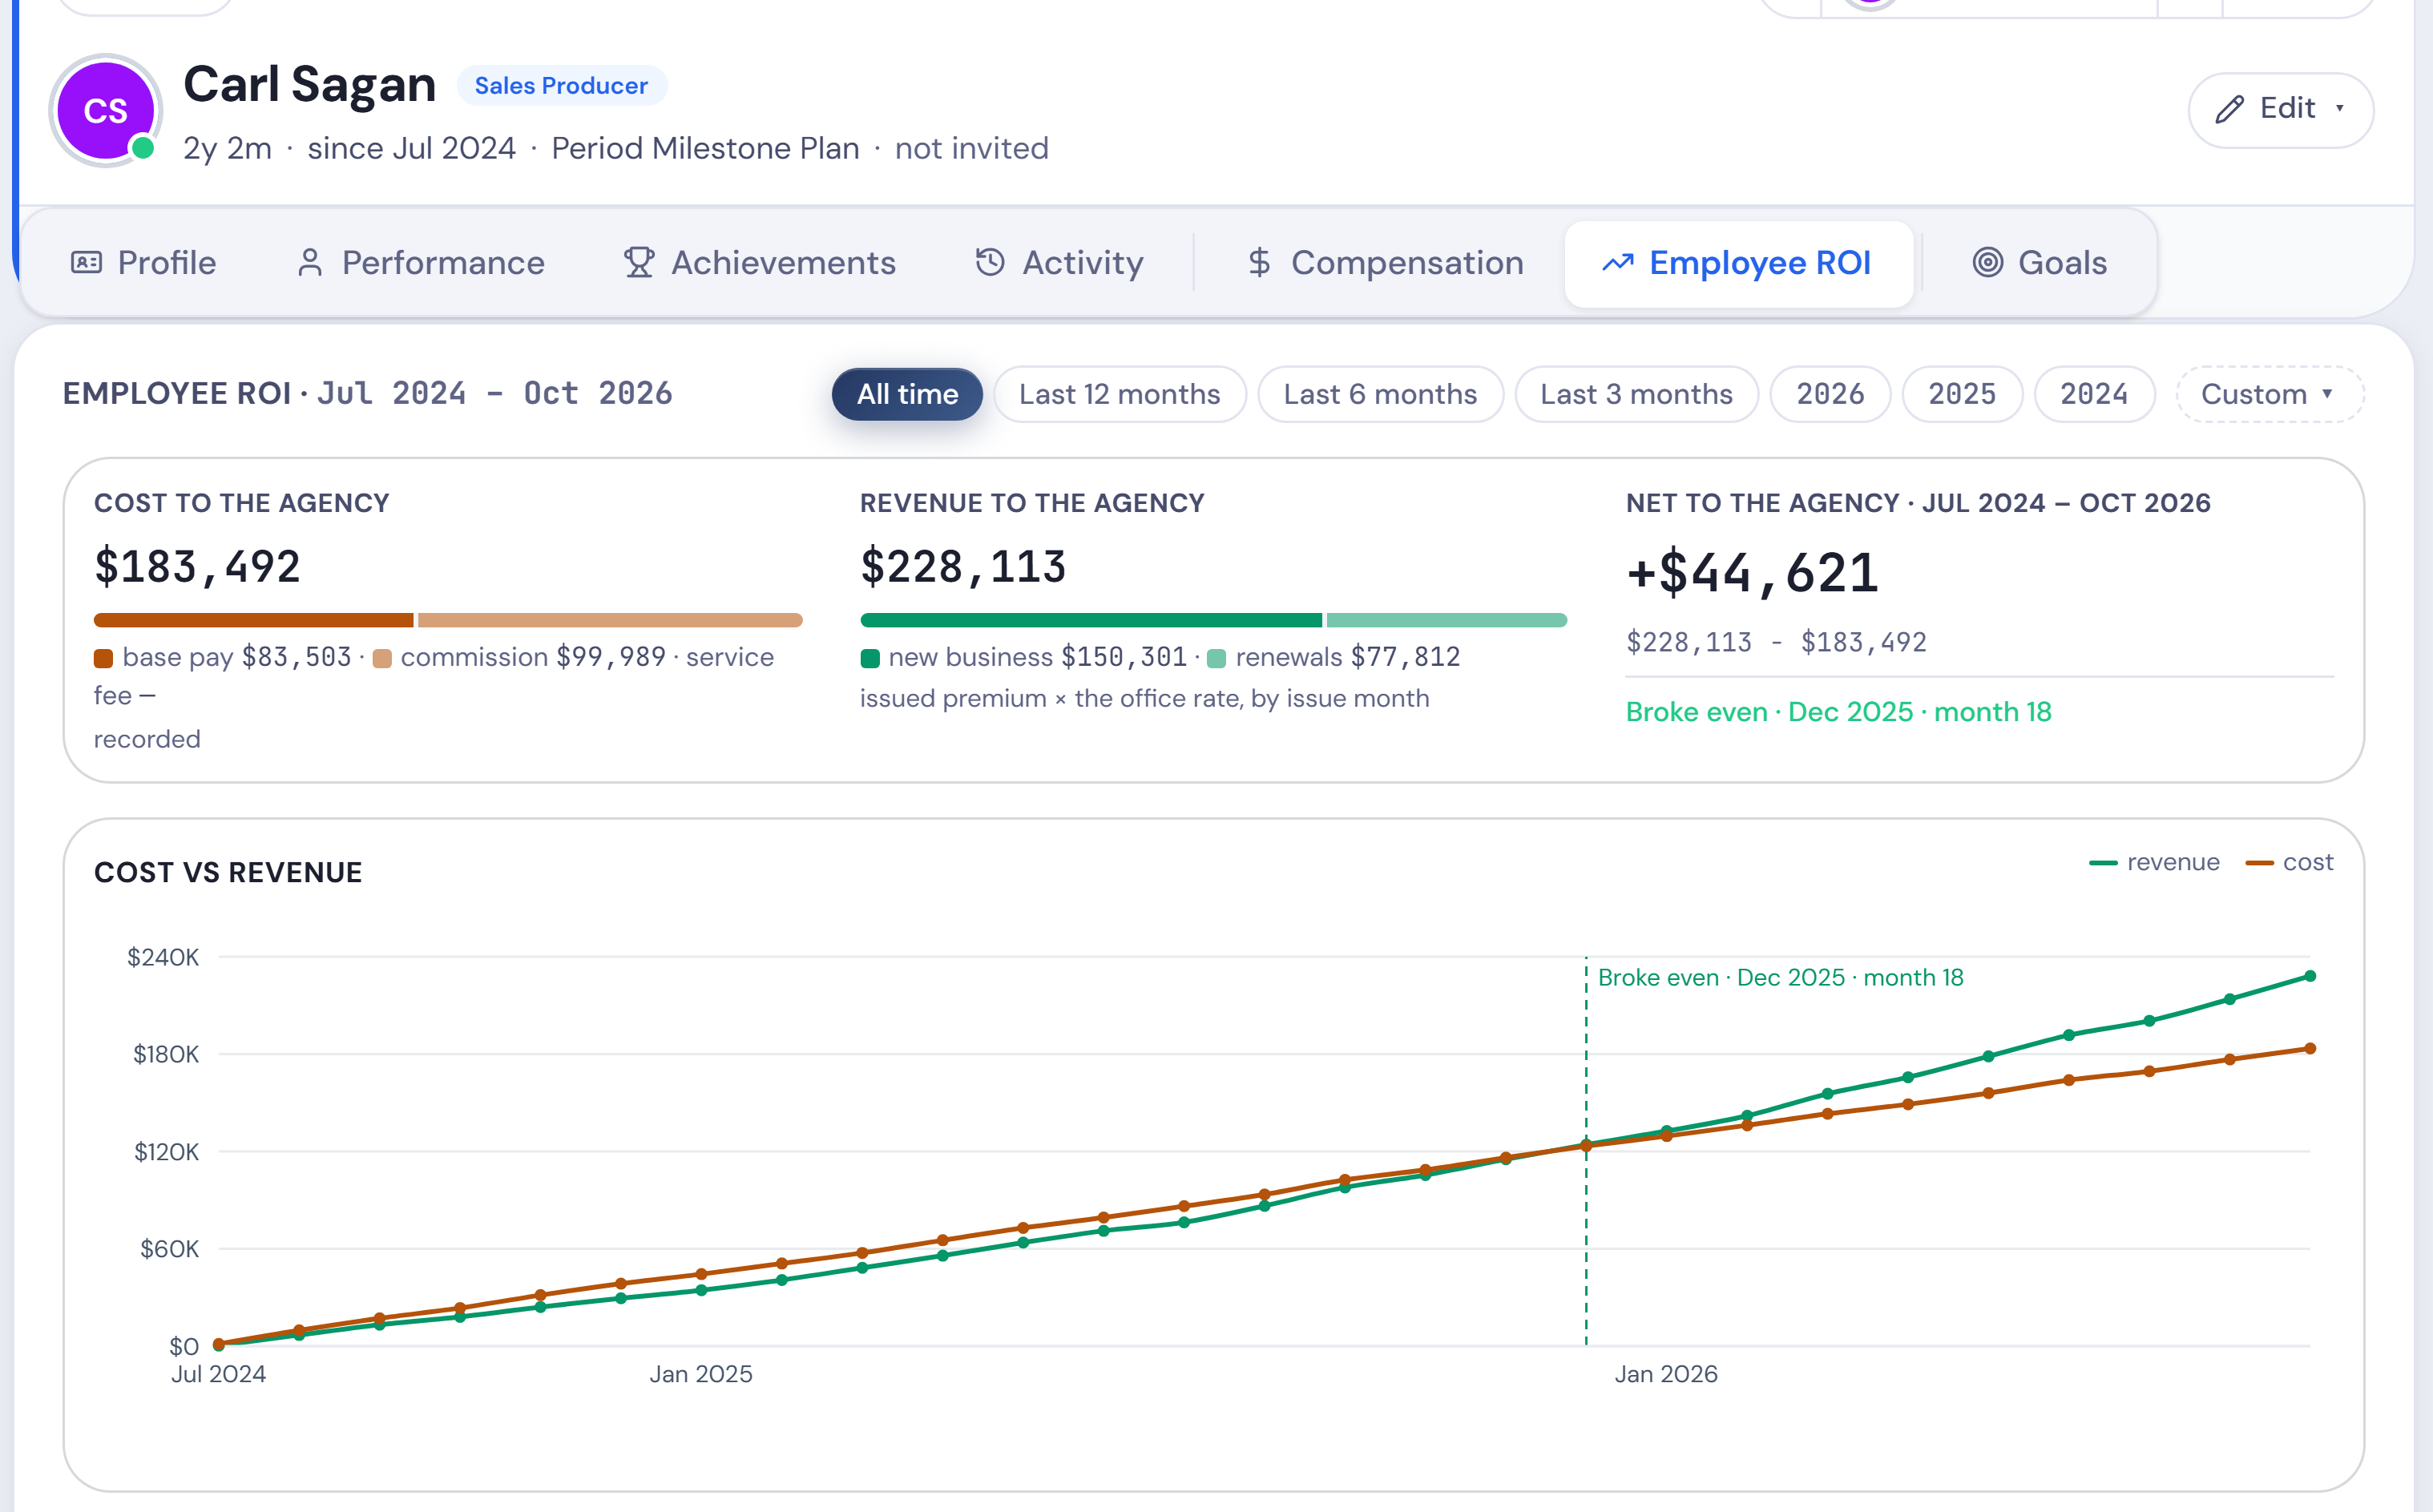Select the All time range filter
The width and height of the screenshot is (2433, 1512).
point(907,394)
